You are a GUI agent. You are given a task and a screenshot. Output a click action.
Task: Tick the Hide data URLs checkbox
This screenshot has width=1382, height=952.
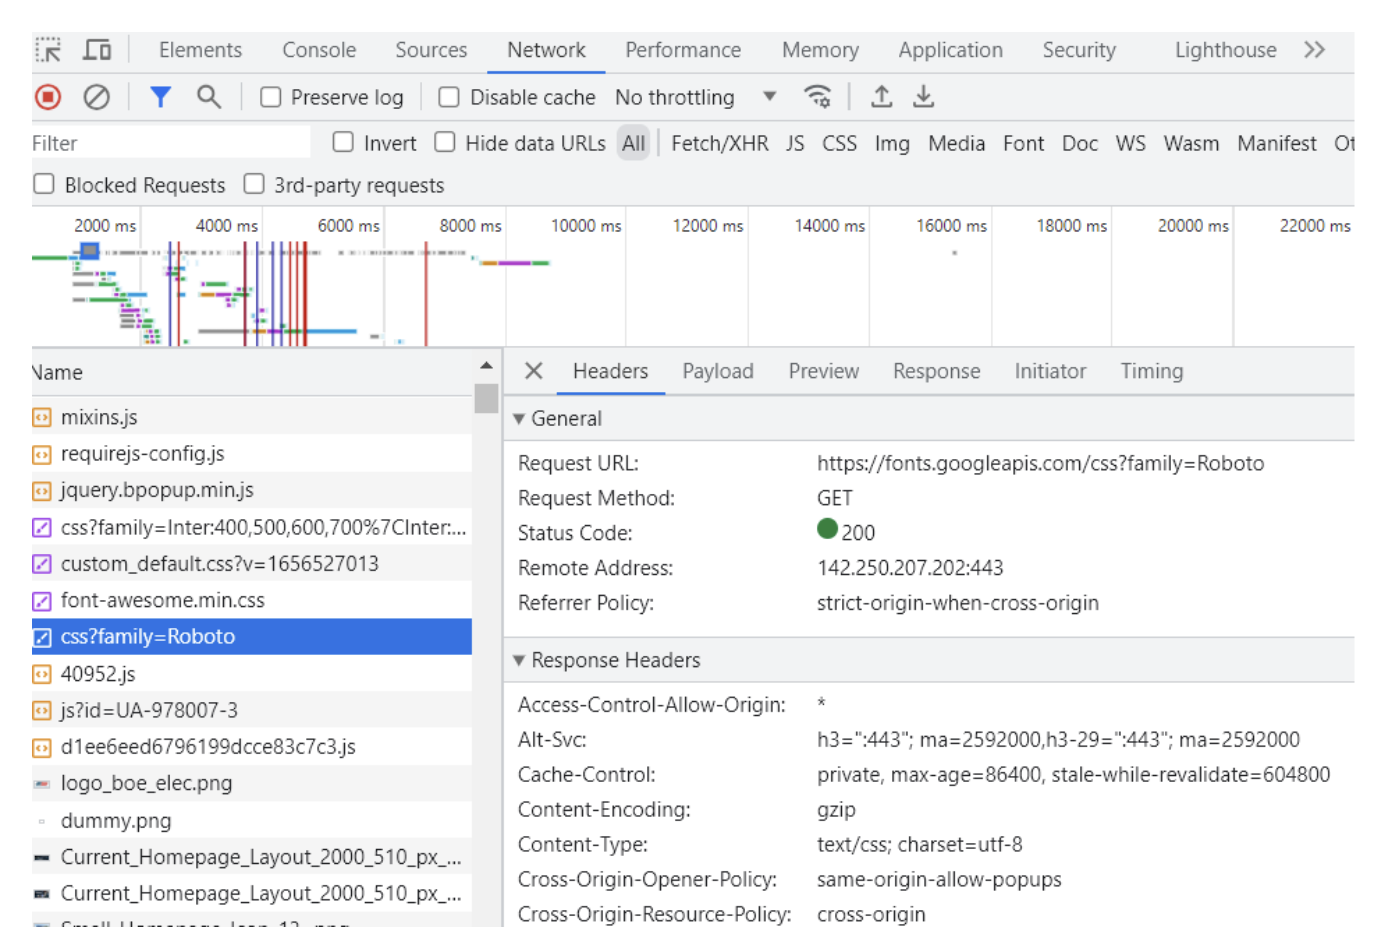point(445,143)
